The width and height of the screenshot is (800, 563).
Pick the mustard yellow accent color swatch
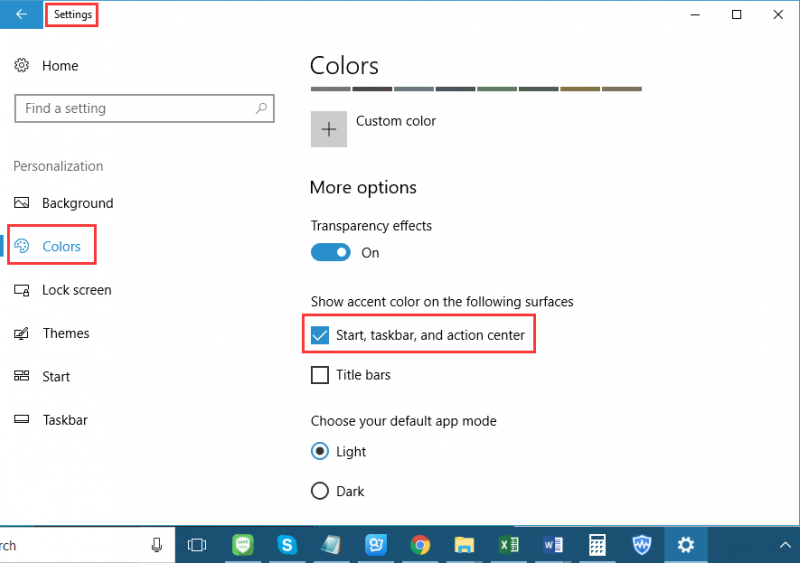(x=580, y=89)
